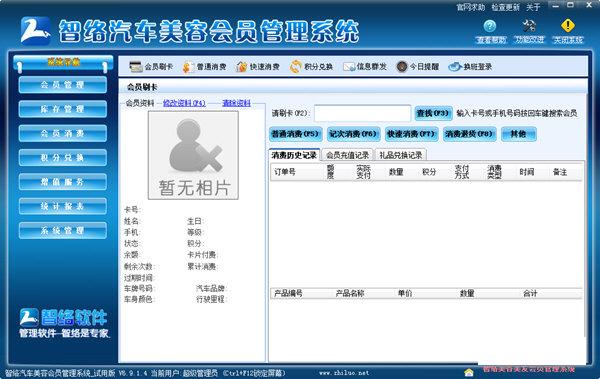Click the 备注 column header
600x379 pixels.
point(560,172)
